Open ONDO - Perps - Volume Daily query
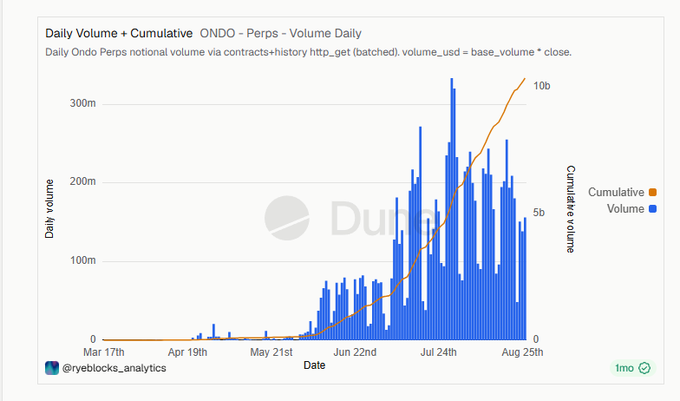 [x=281, y=33]
